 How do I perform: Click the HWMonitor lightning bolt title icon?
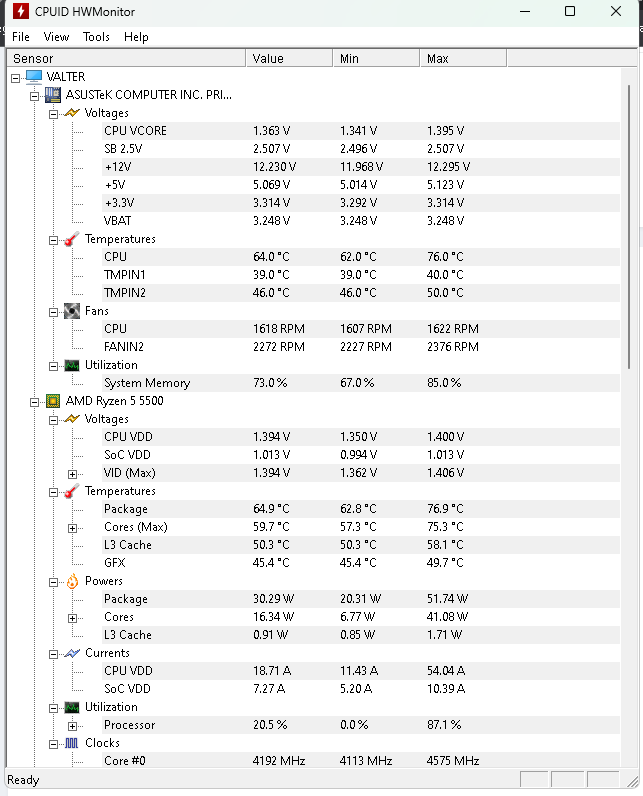[21, 11]
